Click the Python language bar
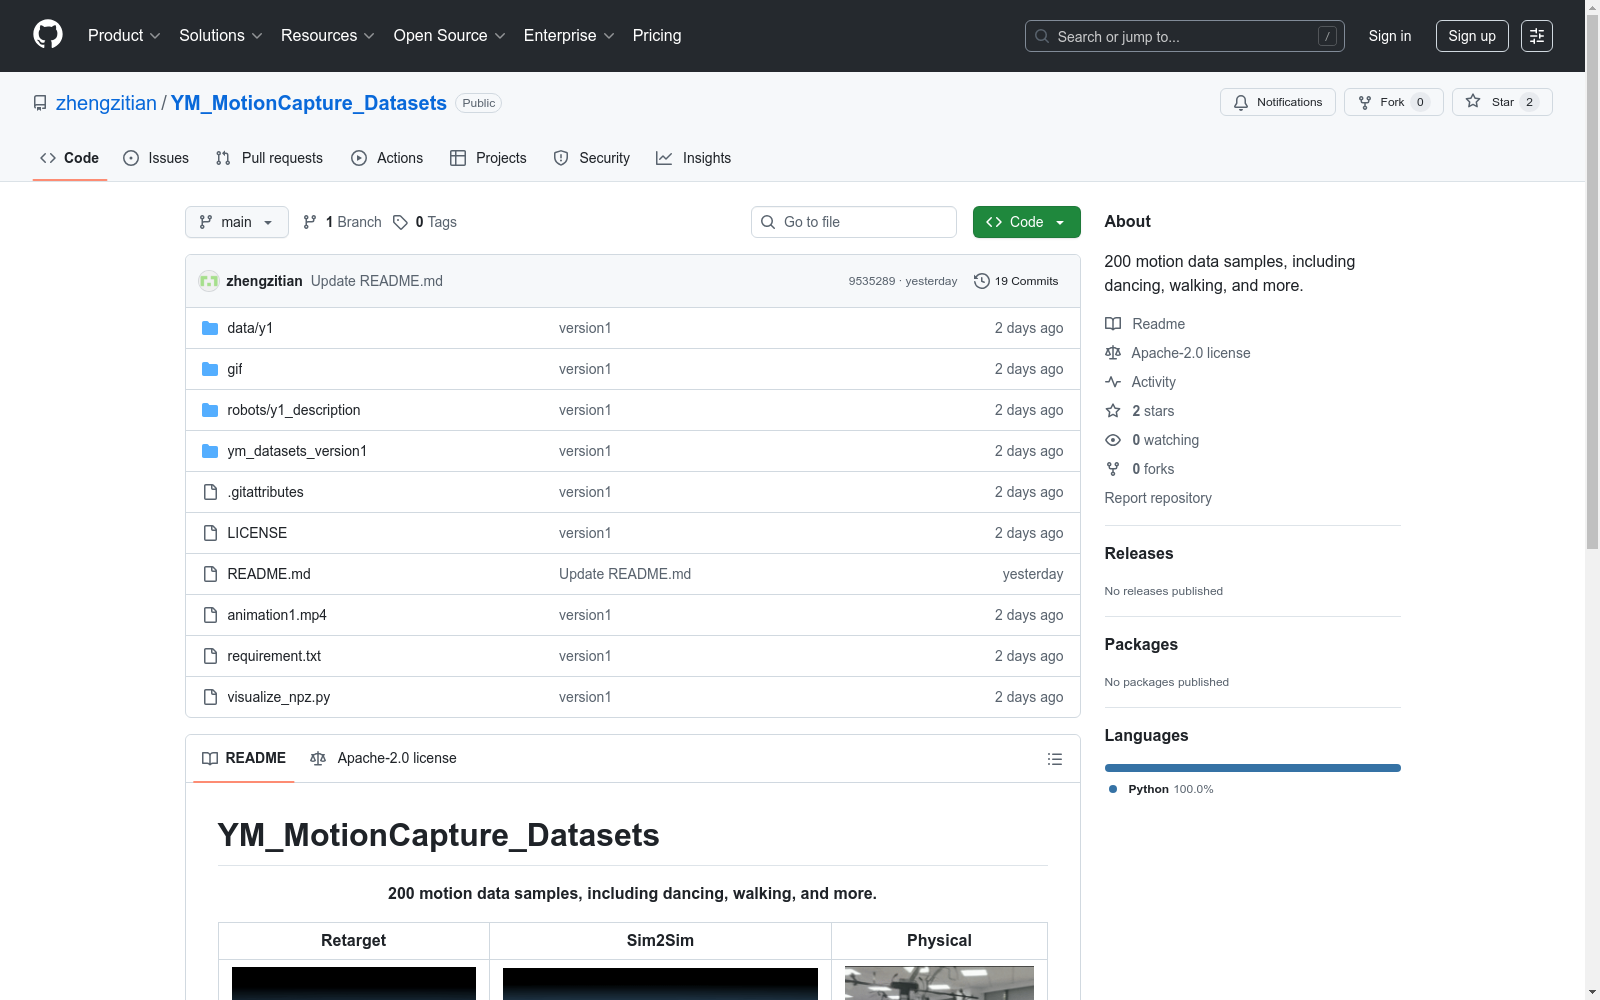This screenshot has height=1000, width=1600. pyautogui.click(x=1253, y=768)
